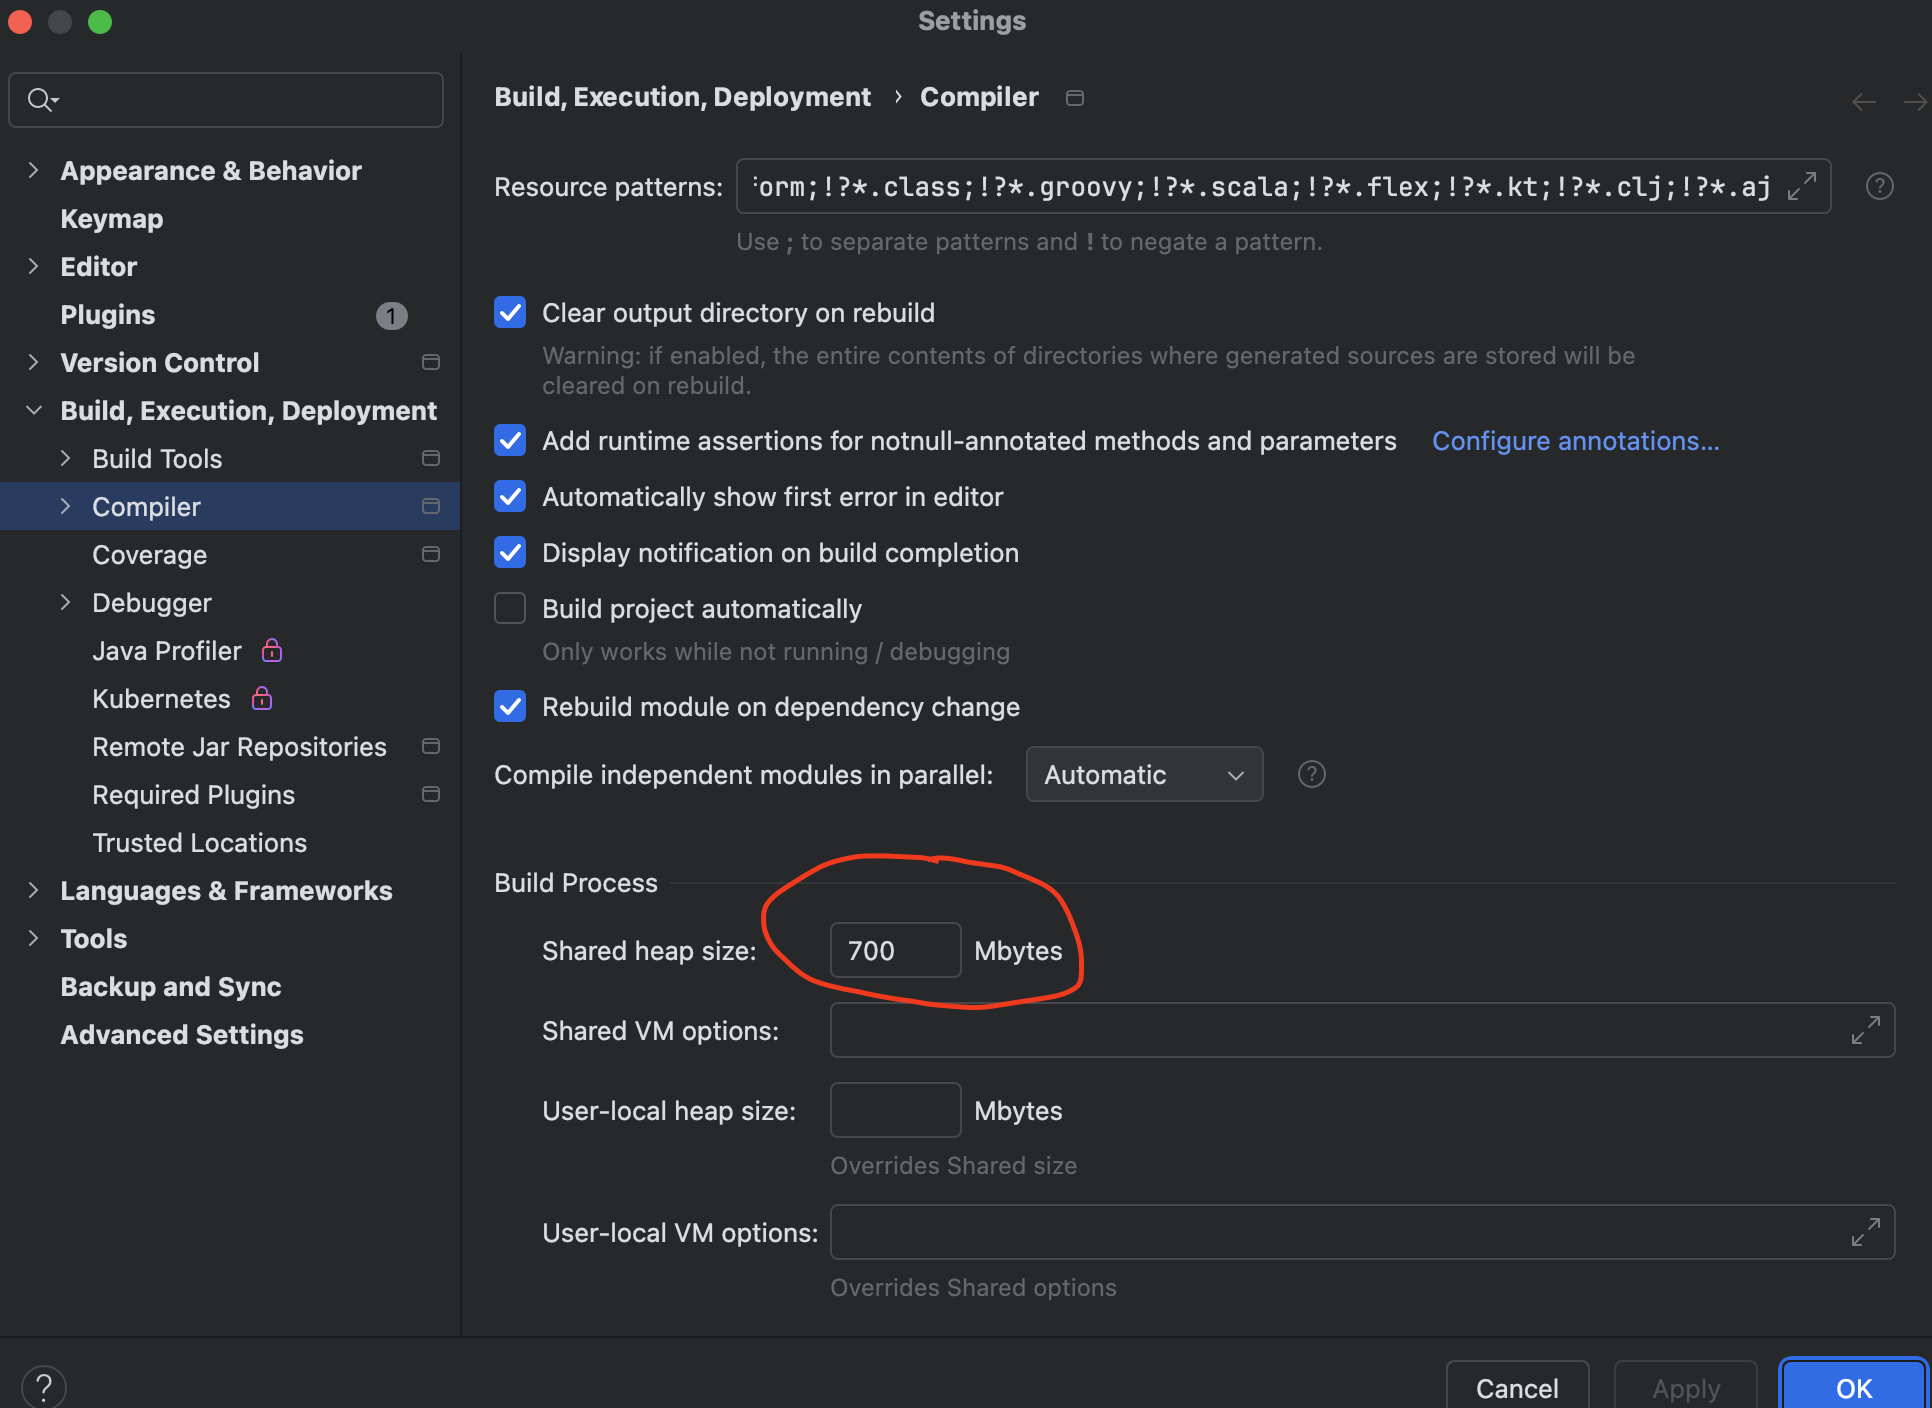
Task: Click the back navigation arrow
Action: pyautogui.click(x=1863, y=102)
